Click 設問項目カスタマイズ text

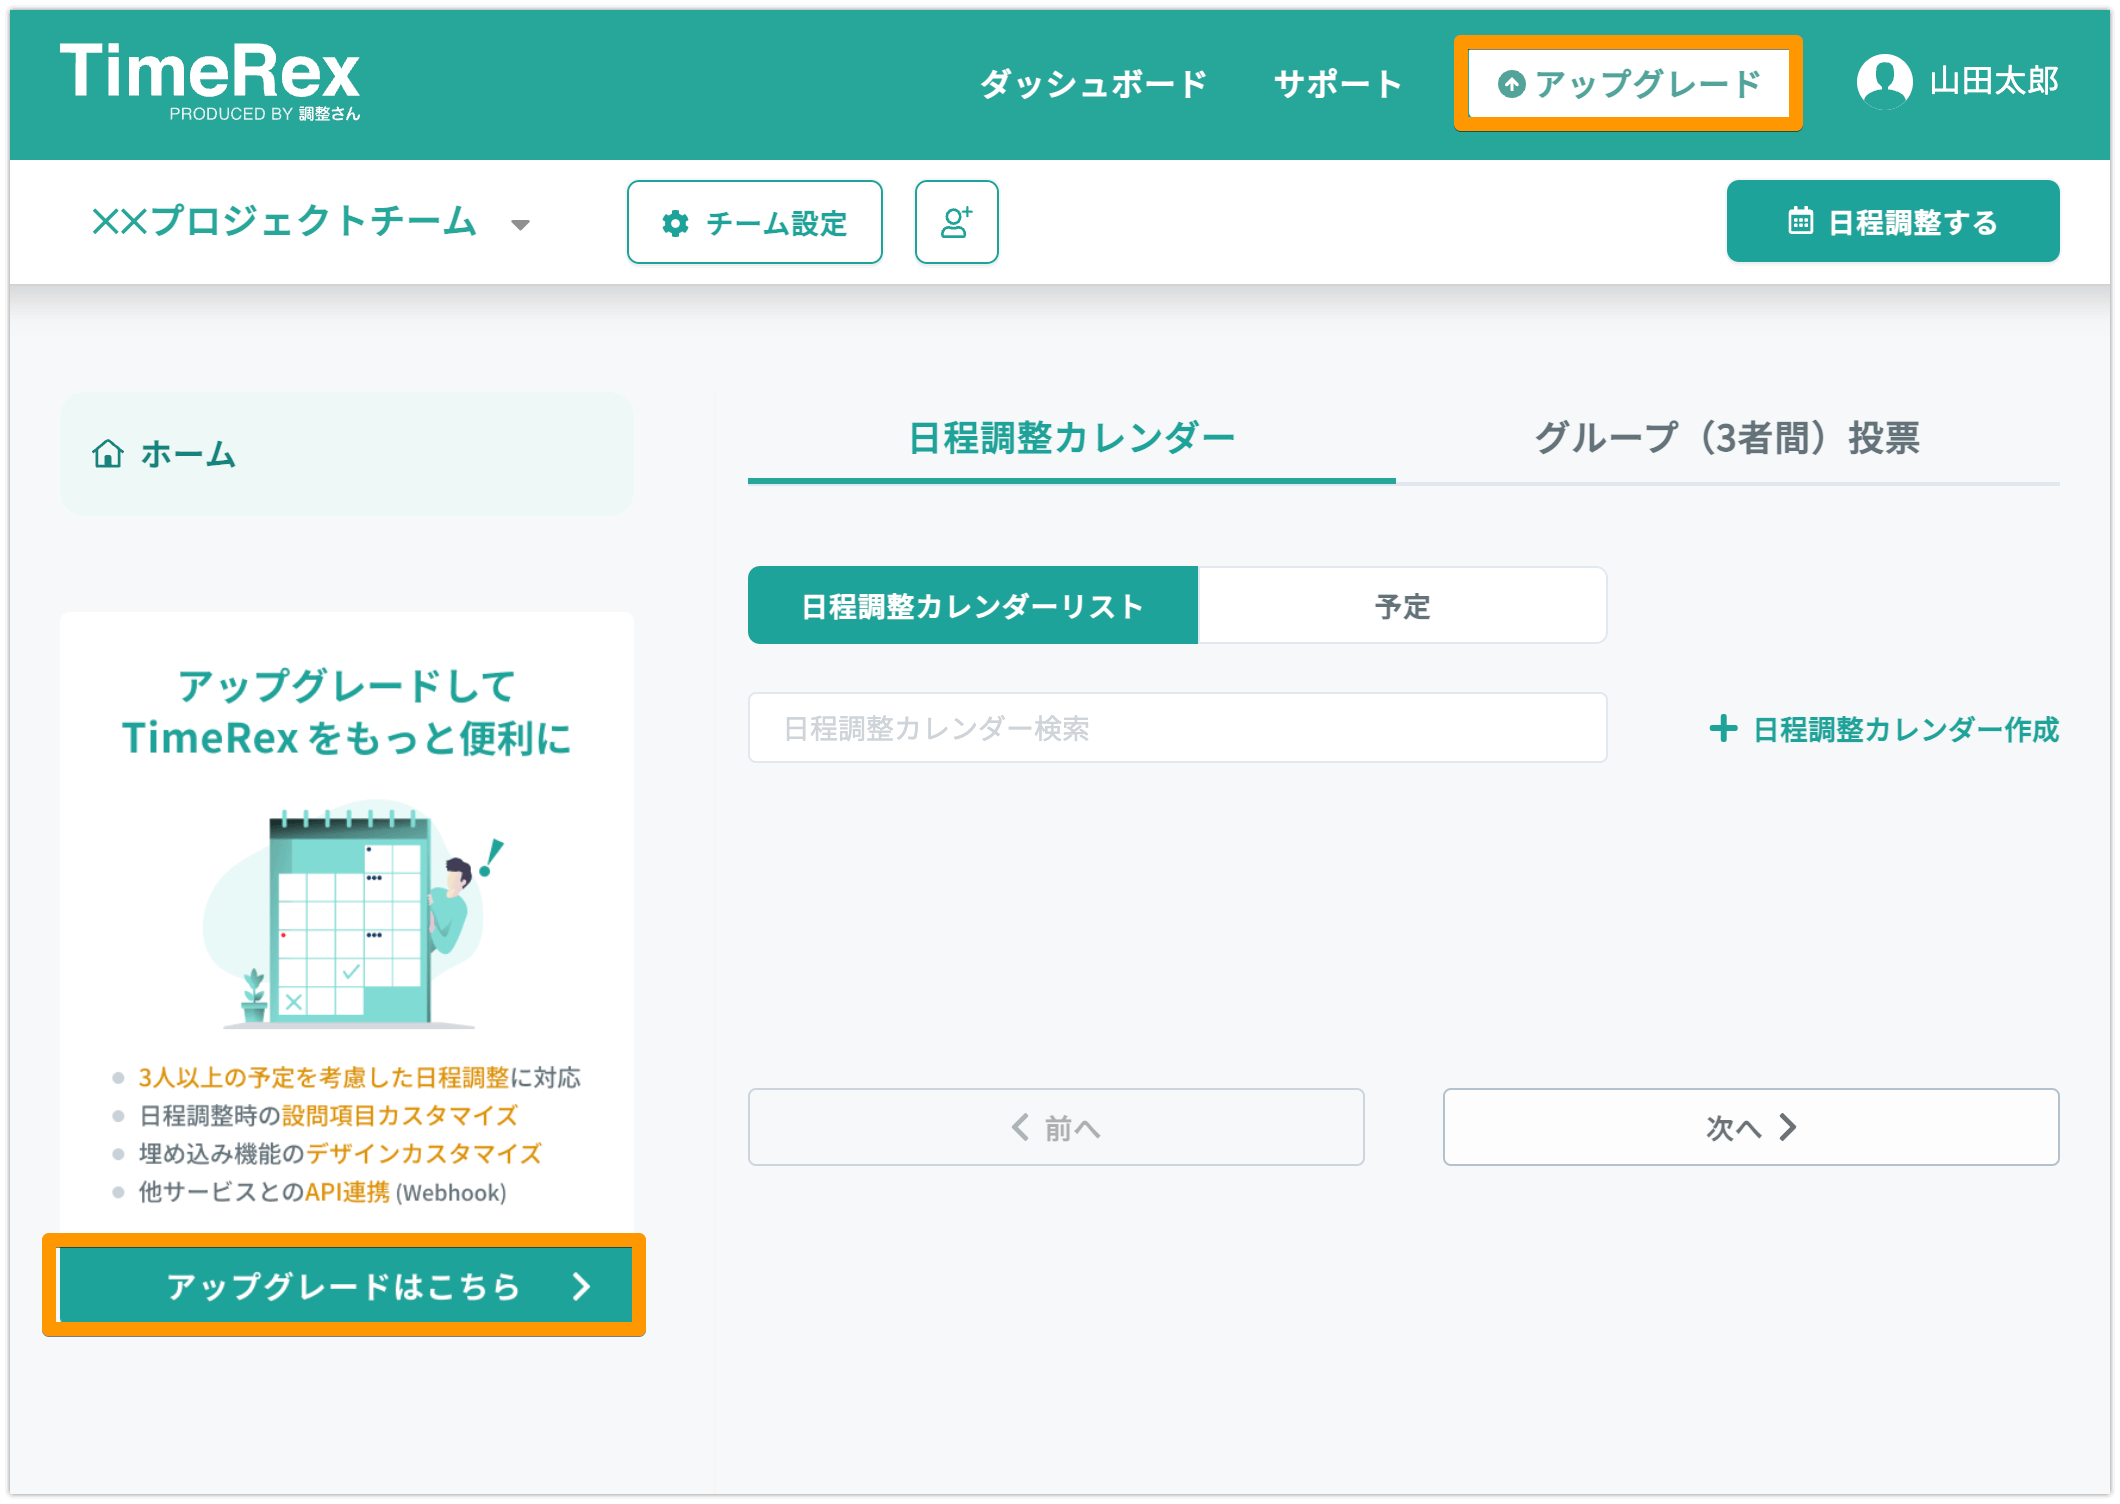(x=400, y=1115)
